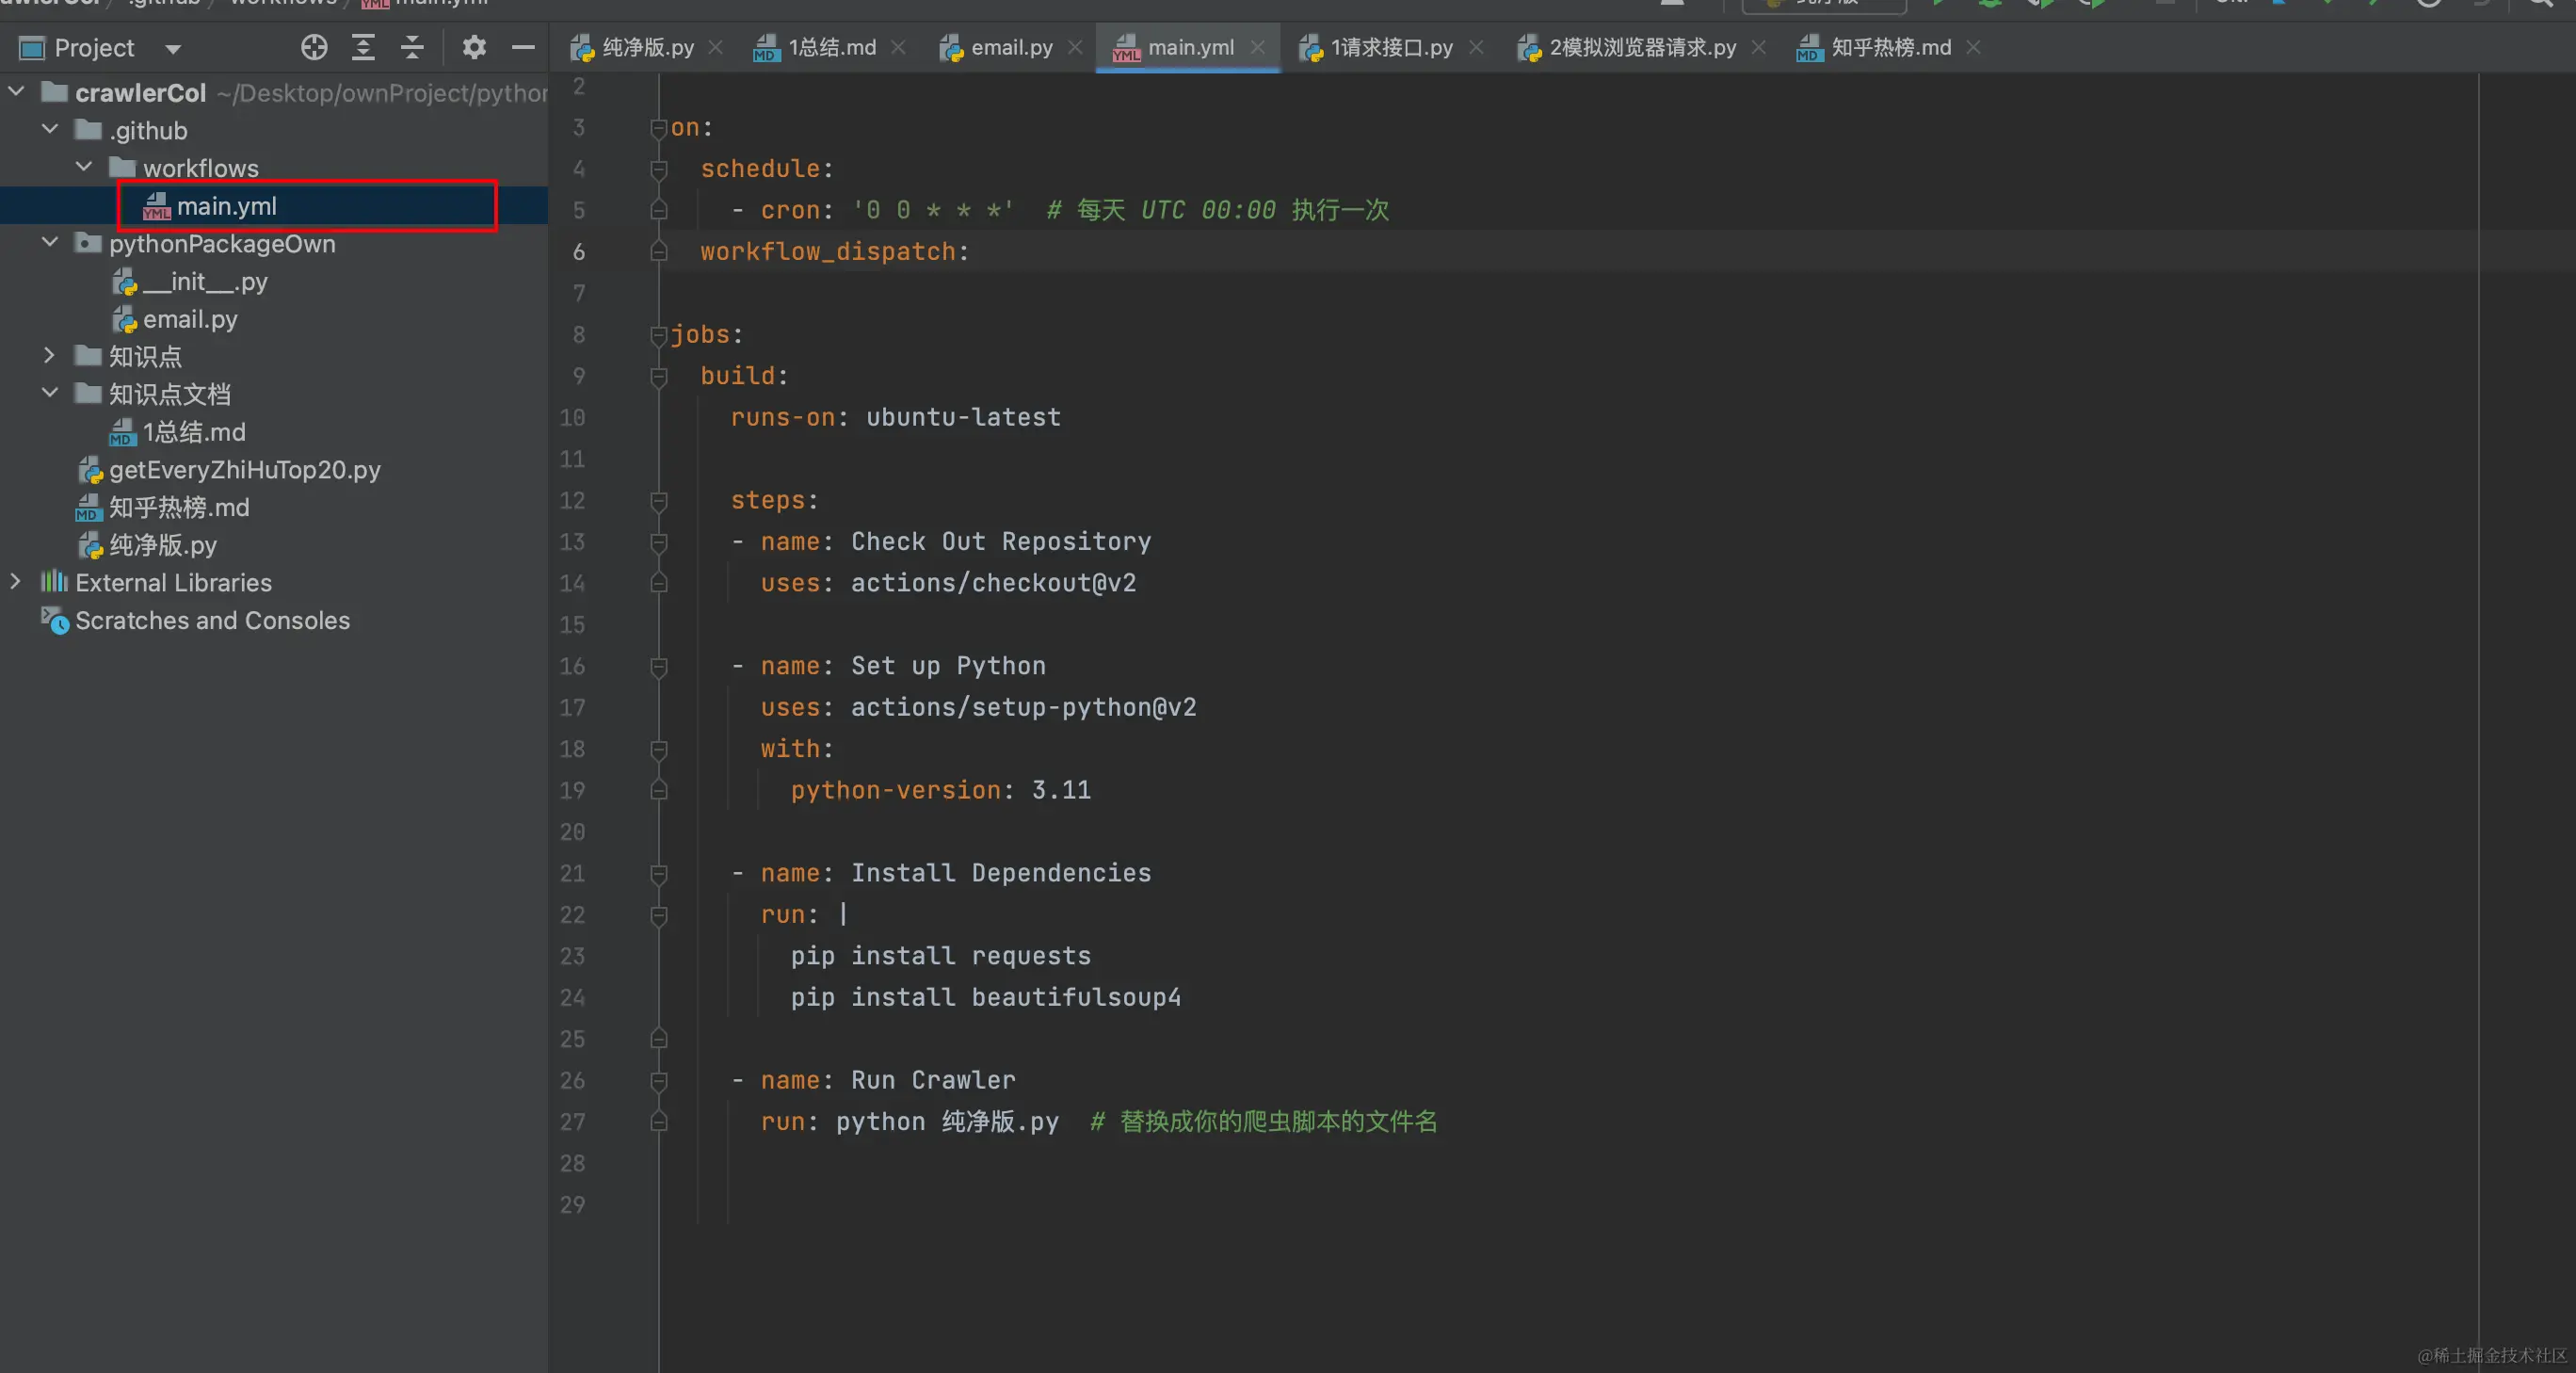Hide the Project panel with minus icon
Image resolution: width=2576 pixels, height=1373 pixels.
click(x=523, y=47)
